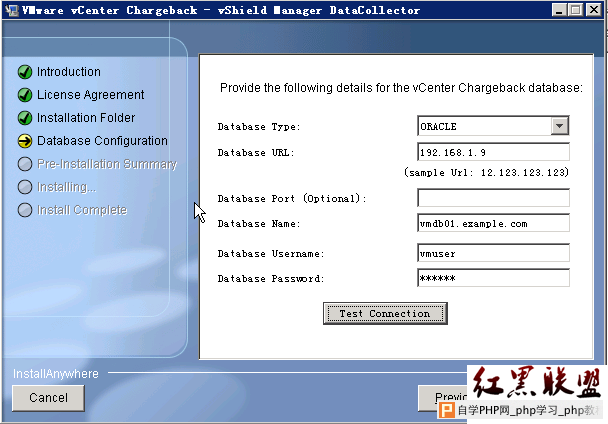Open the Database Type dropdown arrow

coord(560,126)
